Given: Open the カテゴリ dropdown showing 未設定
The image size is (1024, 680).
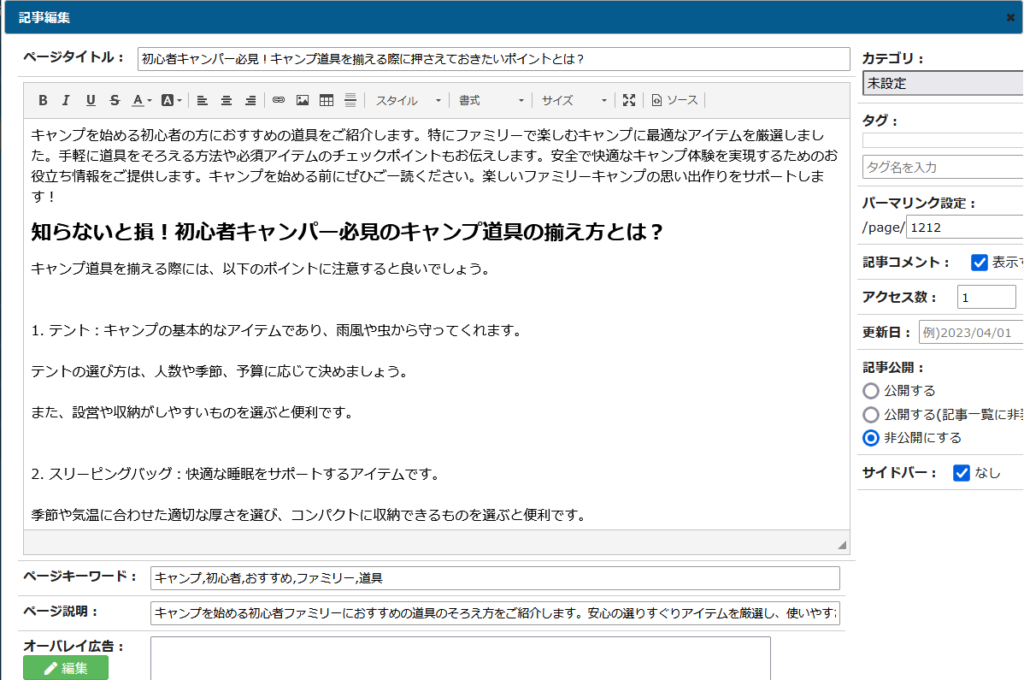Looking at the screenshot, I should coord(942,84).
